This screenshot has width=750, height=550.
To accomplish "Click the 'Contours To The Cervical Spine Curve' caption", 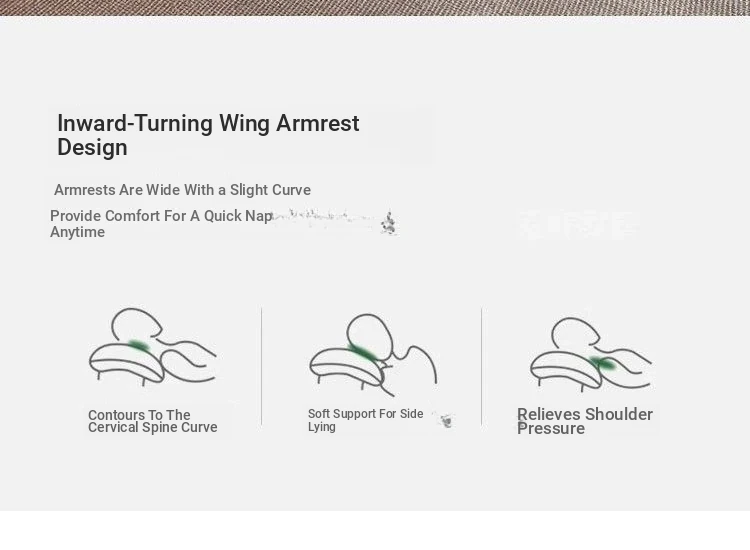I will click(x=153, y=421).
